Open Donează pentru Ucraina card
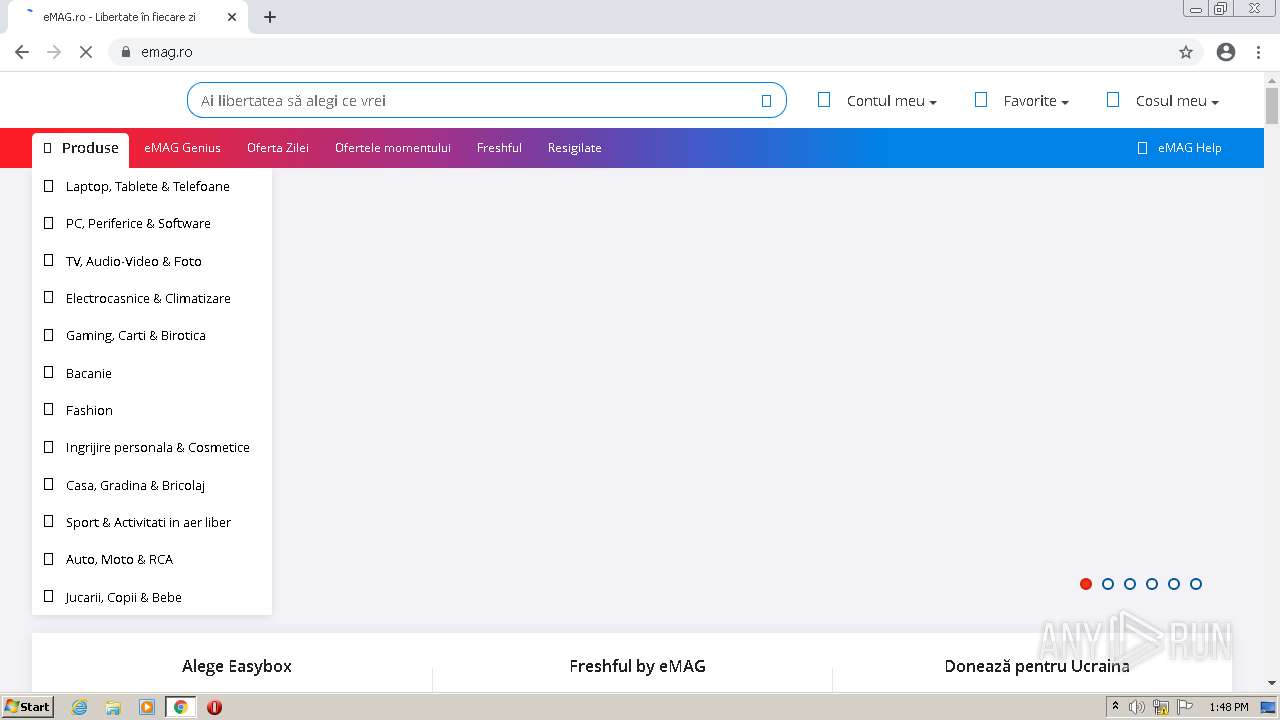This screenshot has width=1280, height=720. point(1037,666)
